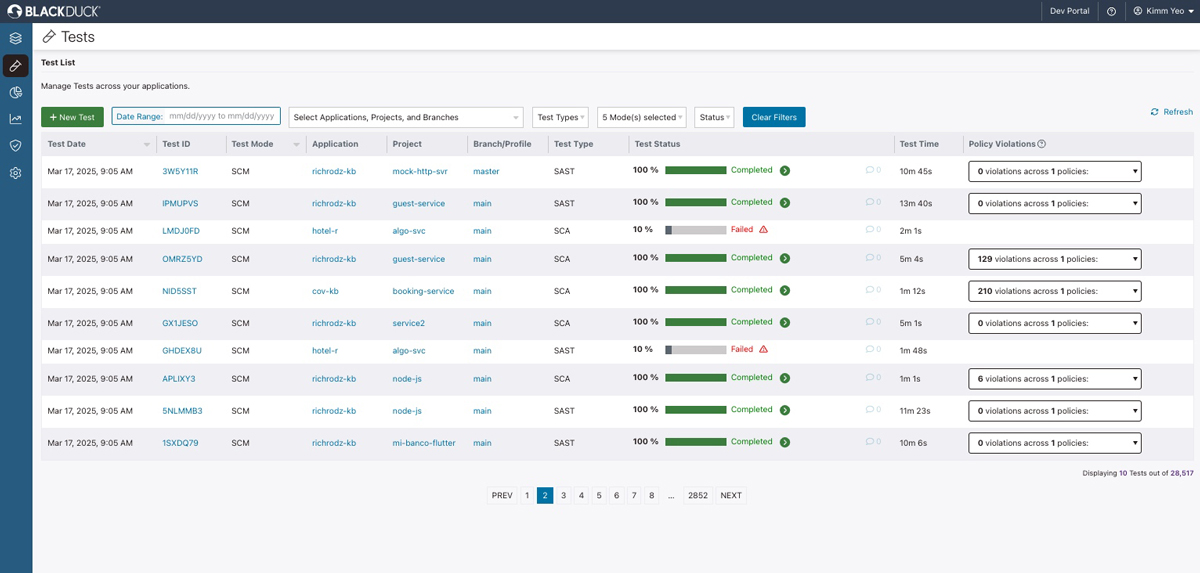Open the comment icon for test NID5SST

(x=870, y=290)
